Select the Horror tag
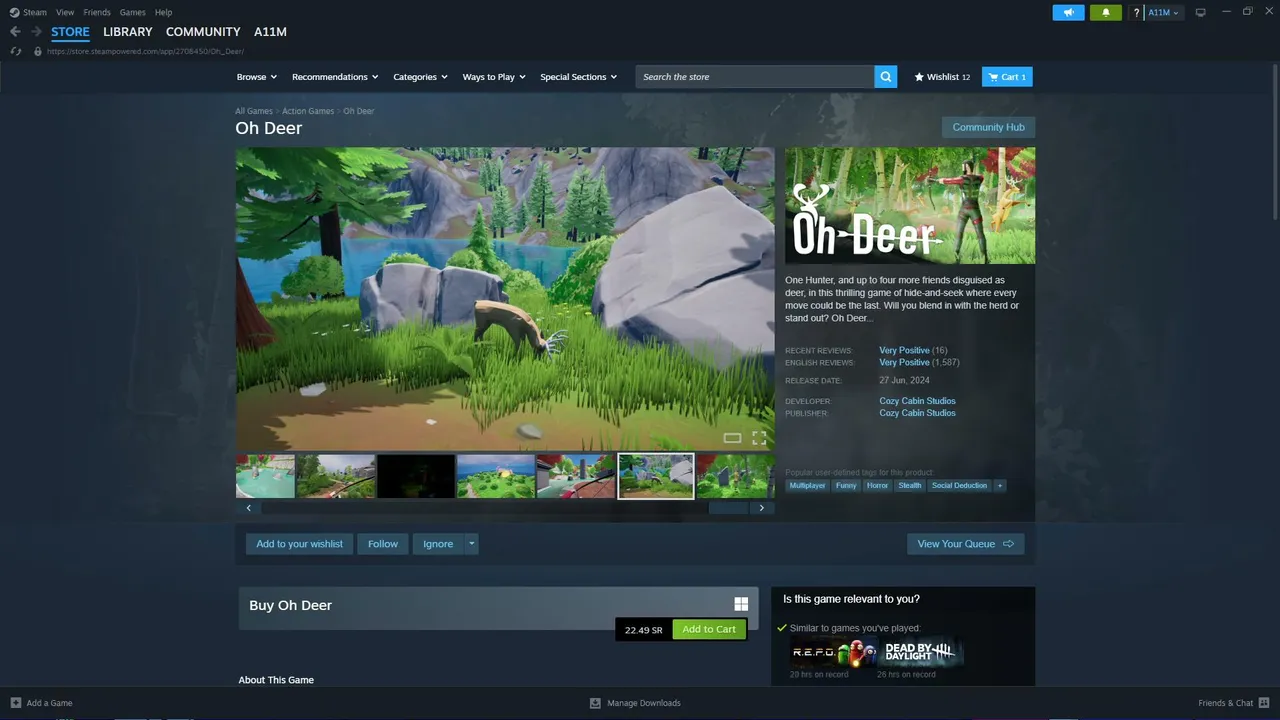 click(x=877, y=485)
